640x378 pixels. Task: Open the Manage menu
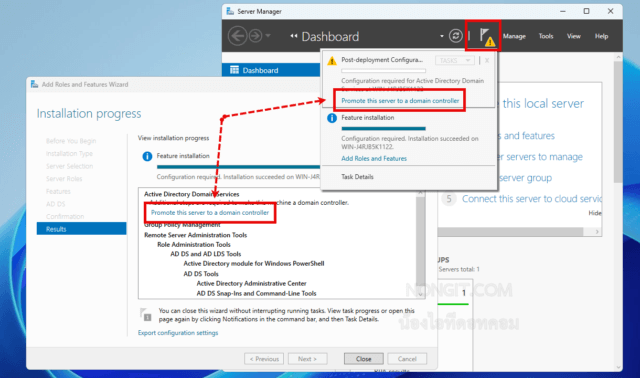tap(514, 36)
